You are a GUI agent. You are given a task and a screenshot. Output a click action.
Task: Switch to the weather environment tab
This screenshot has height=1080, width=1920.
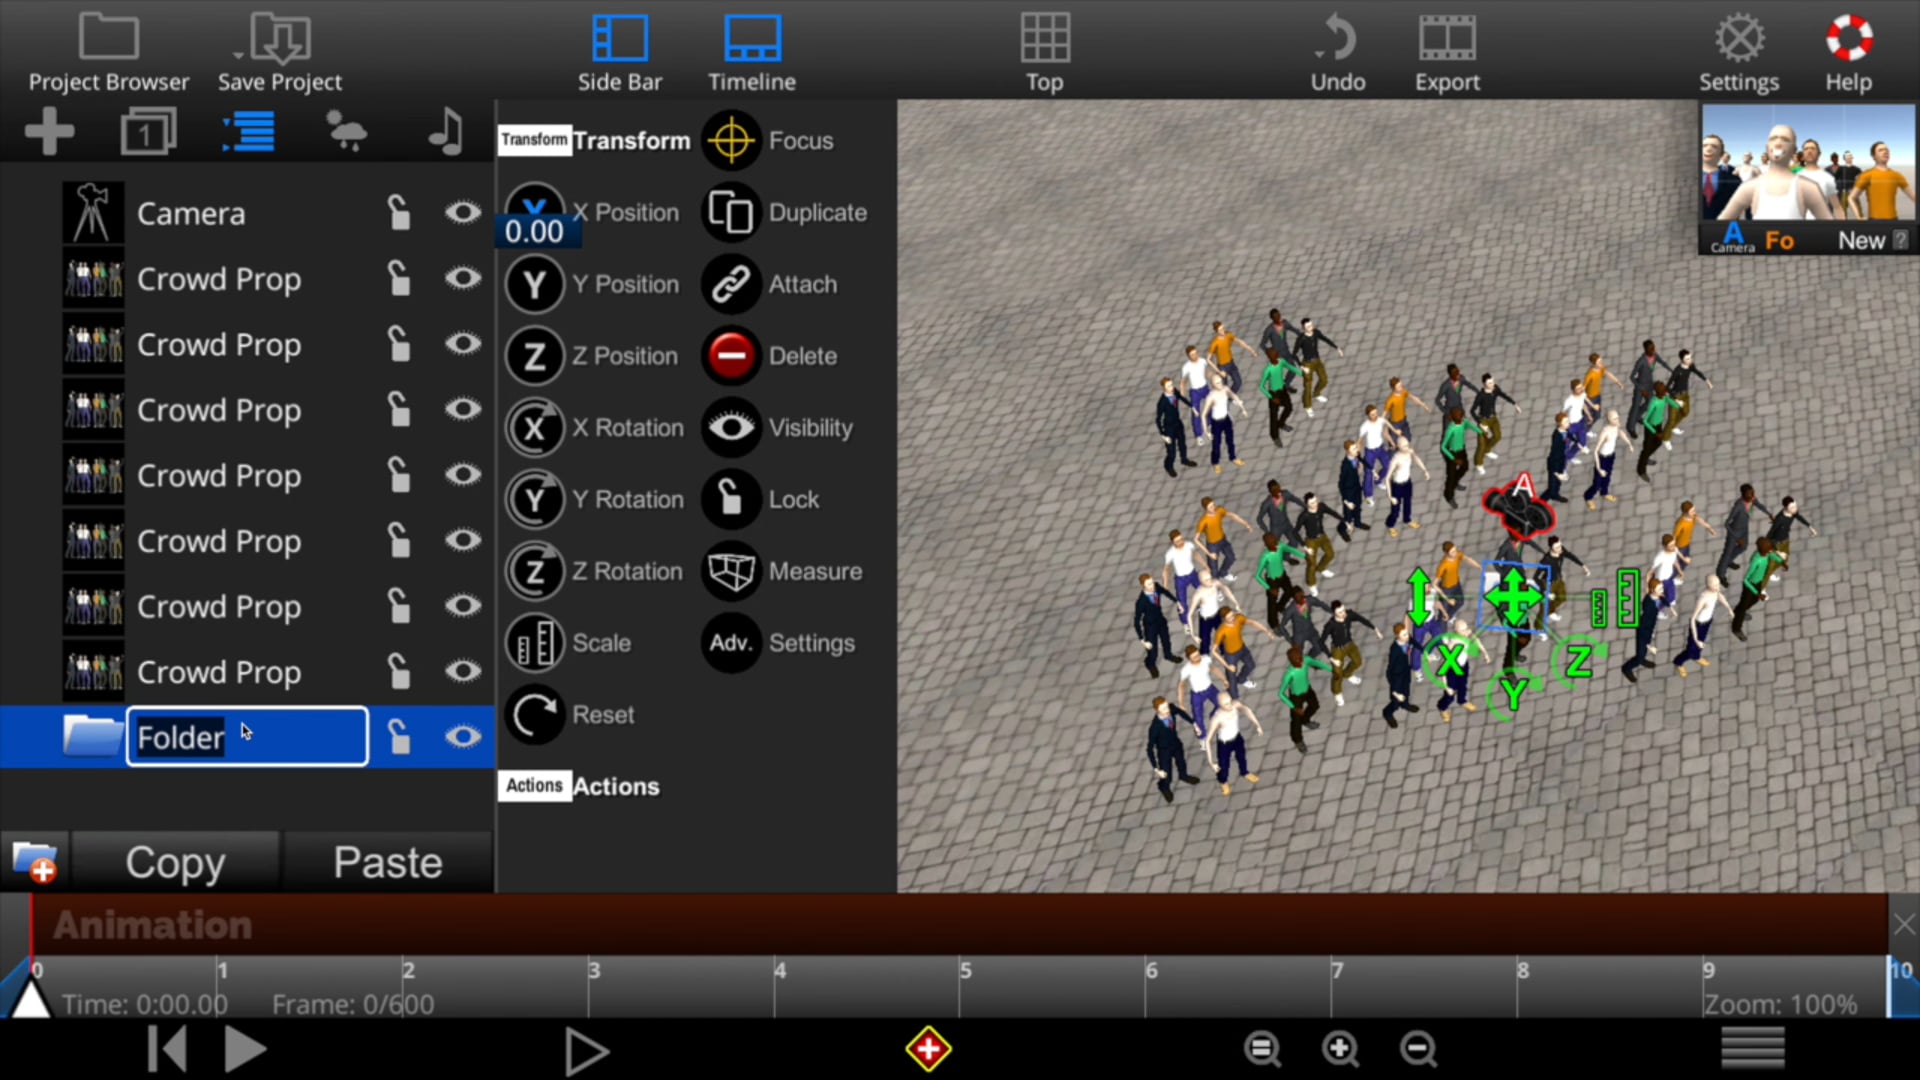click(346, 131)
